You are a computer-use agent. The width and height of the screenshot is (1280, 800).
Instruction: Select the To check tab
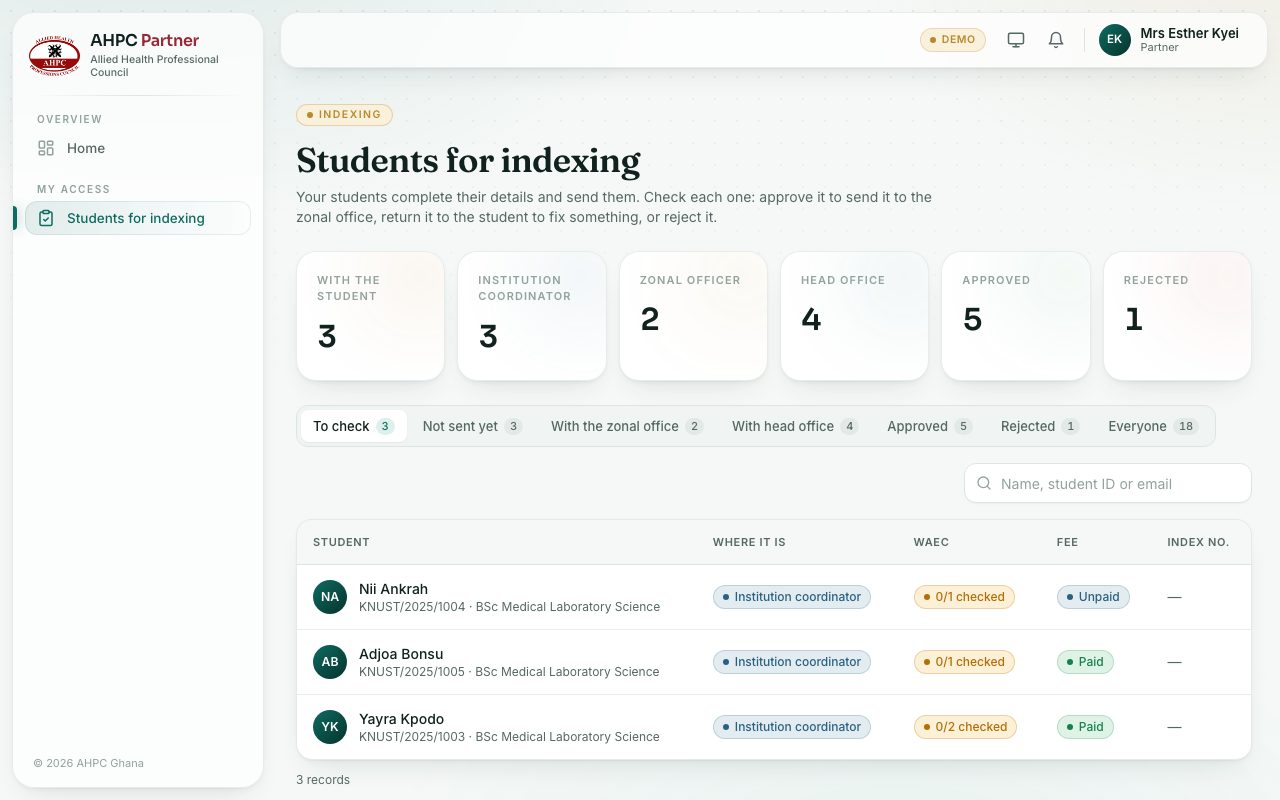(354, 426)
